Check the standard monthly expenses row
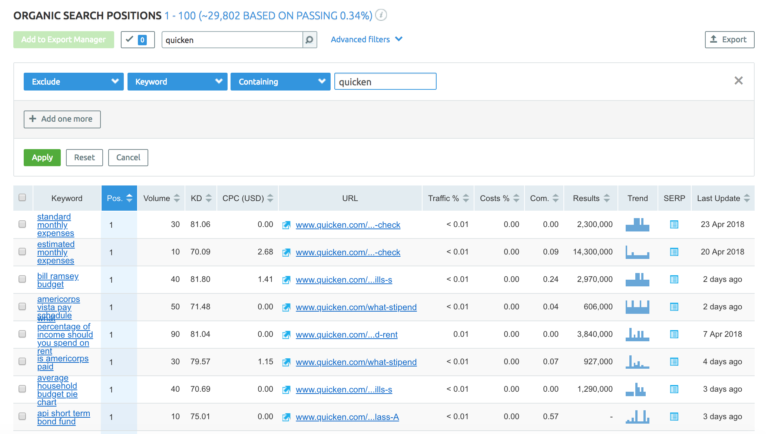768x434 pixels. 22,224
